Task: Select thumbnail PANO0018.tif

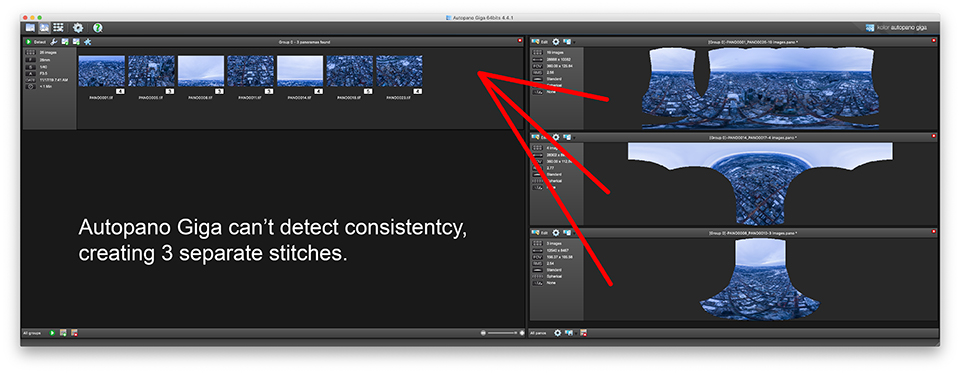Action: 350,71
